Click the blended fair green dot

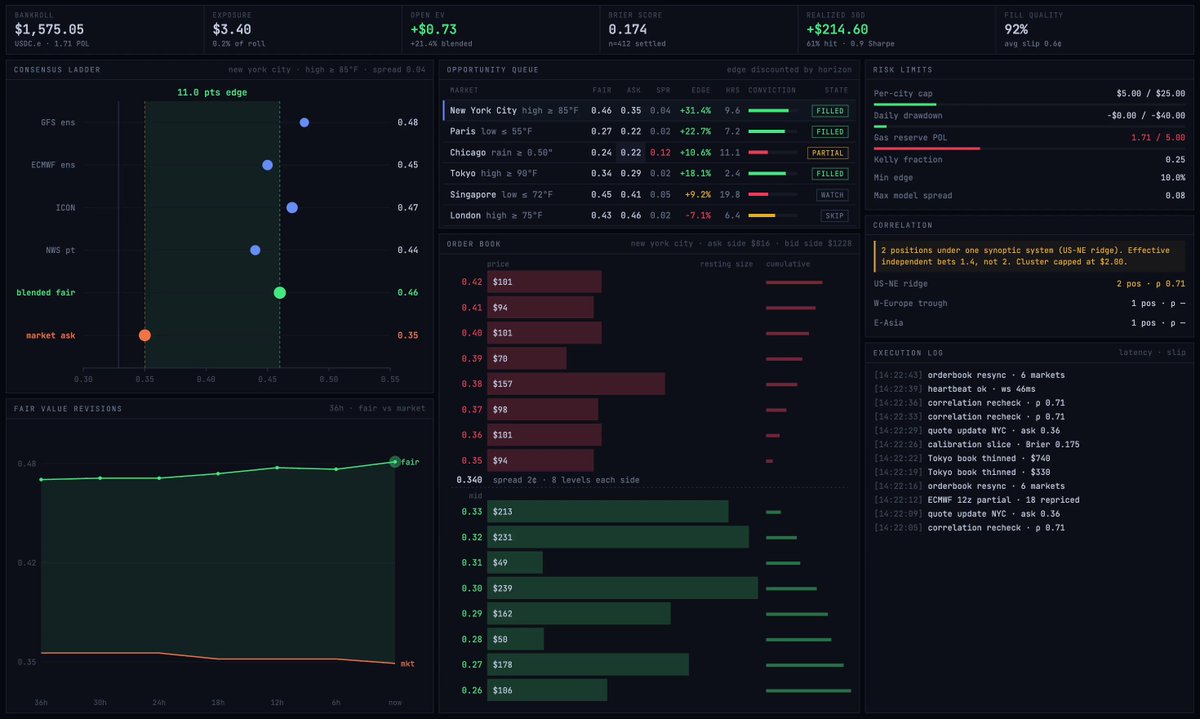pyautogui.click(x=280, y=293)
